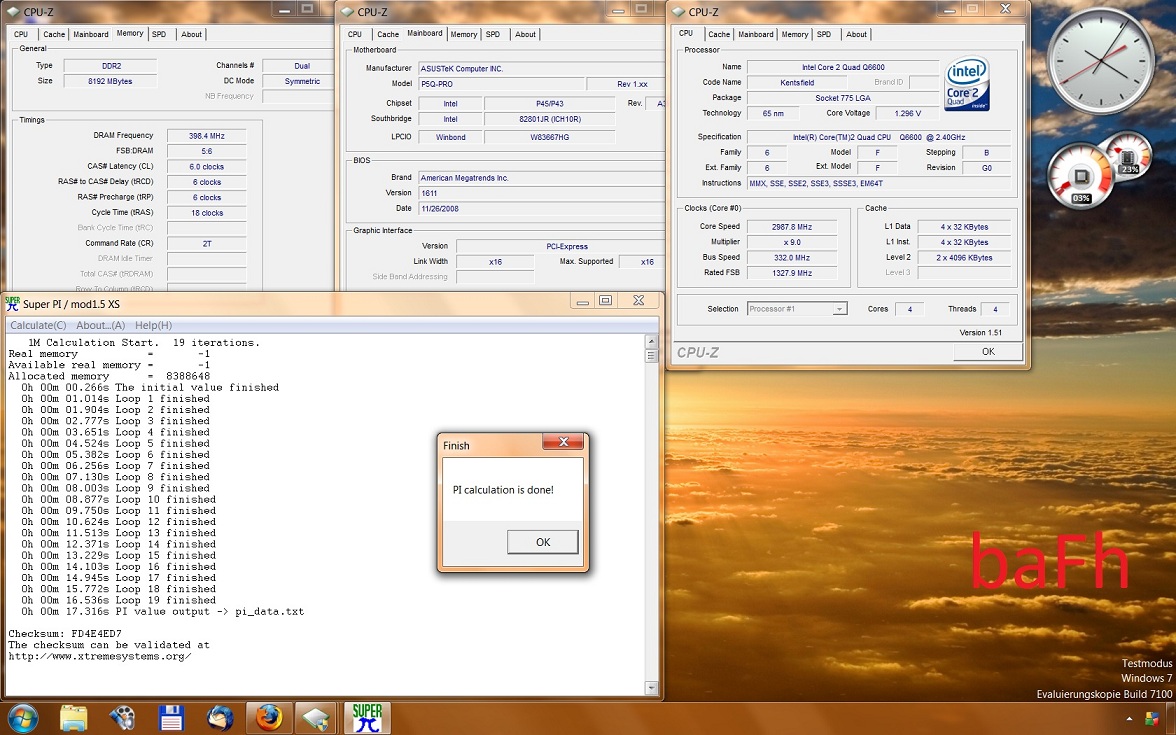
Task: Click the Cycle Time value 18 clocks
Action: click(x=206, y=213)
